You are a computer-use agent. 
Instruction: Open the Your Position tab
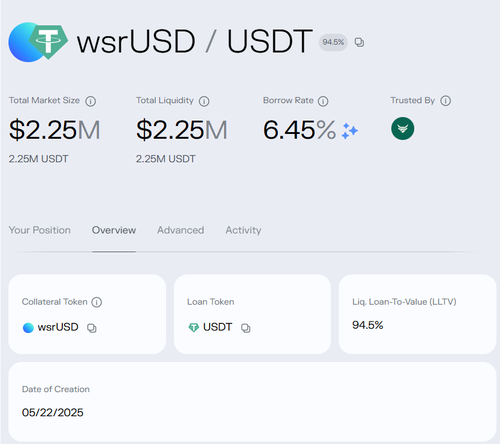point(40,230)
